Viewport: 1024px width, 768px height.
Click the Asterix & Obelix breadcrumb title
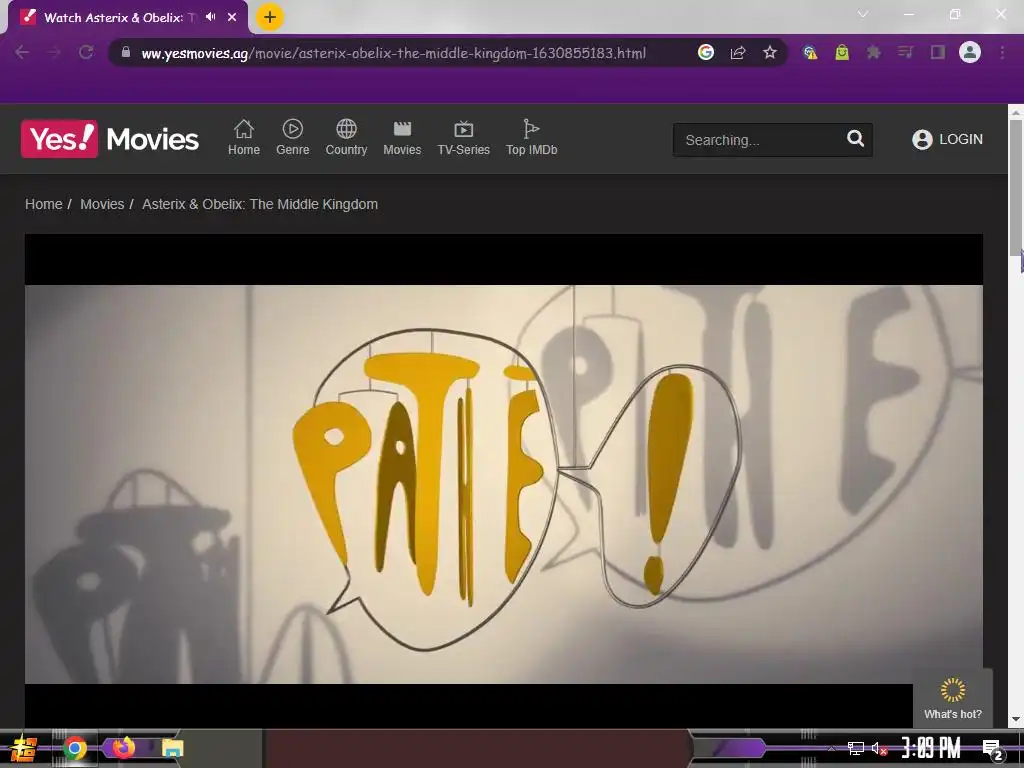point(260,204)
